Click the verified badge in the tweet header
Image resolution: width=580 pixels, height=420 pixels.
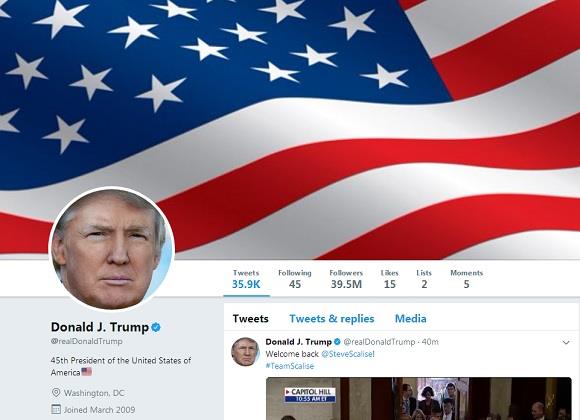[337, 342]
